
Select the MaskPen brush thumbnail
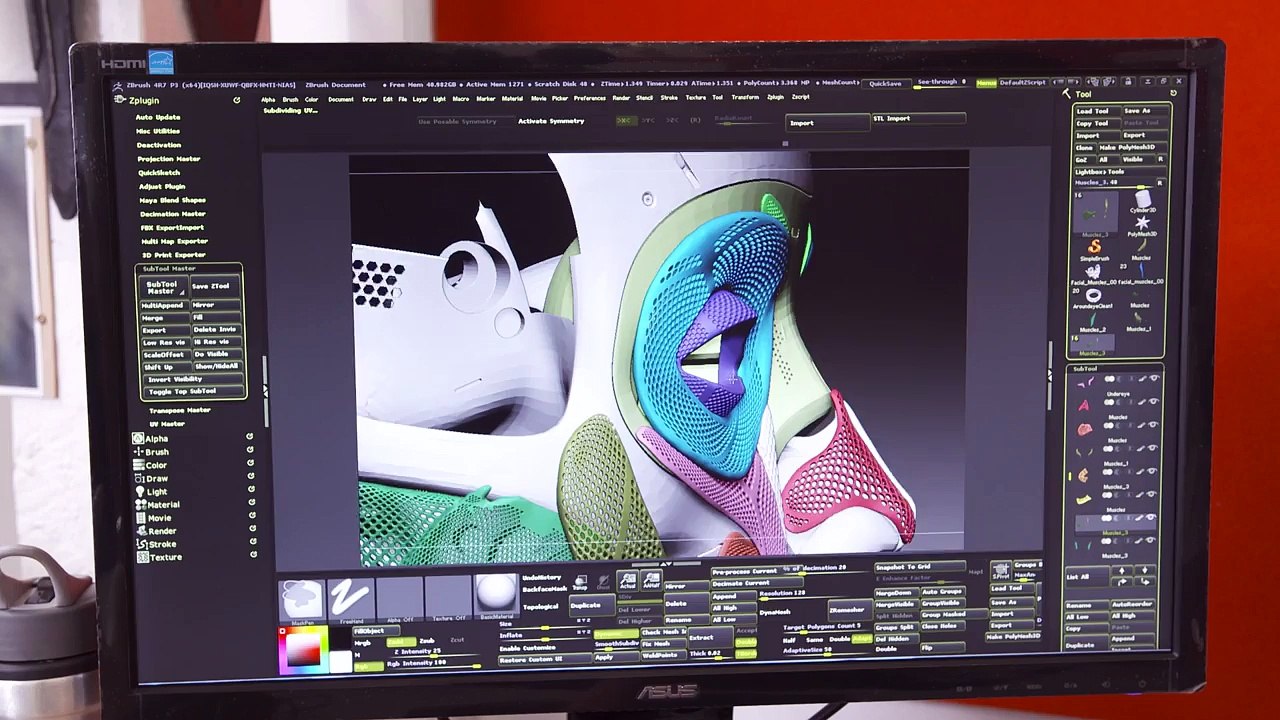pyautogui.click(x=302, y=598)
